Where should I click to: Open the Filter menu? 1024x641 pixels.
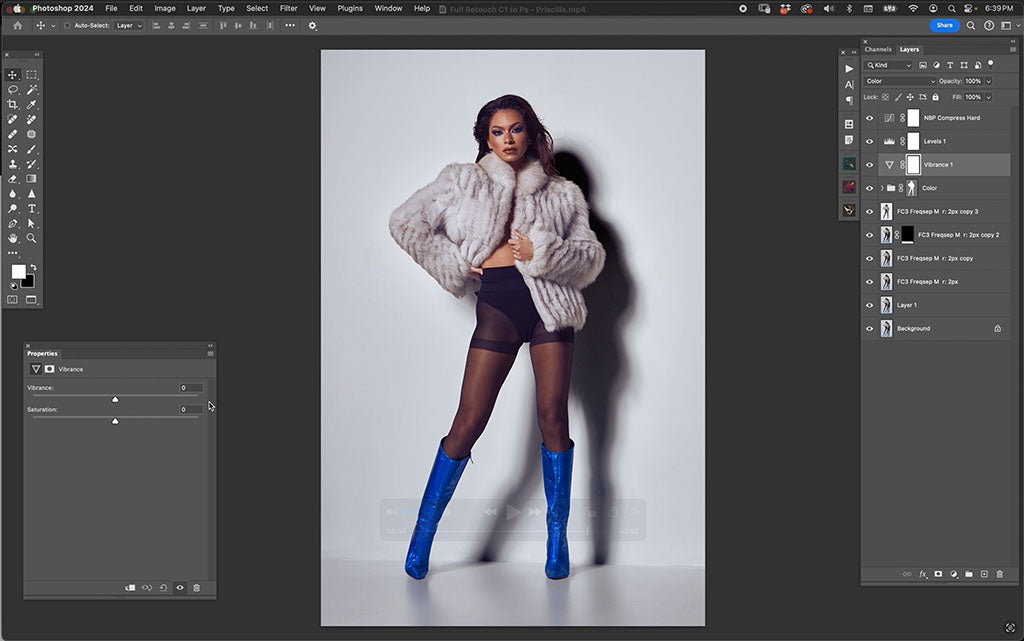288,7
